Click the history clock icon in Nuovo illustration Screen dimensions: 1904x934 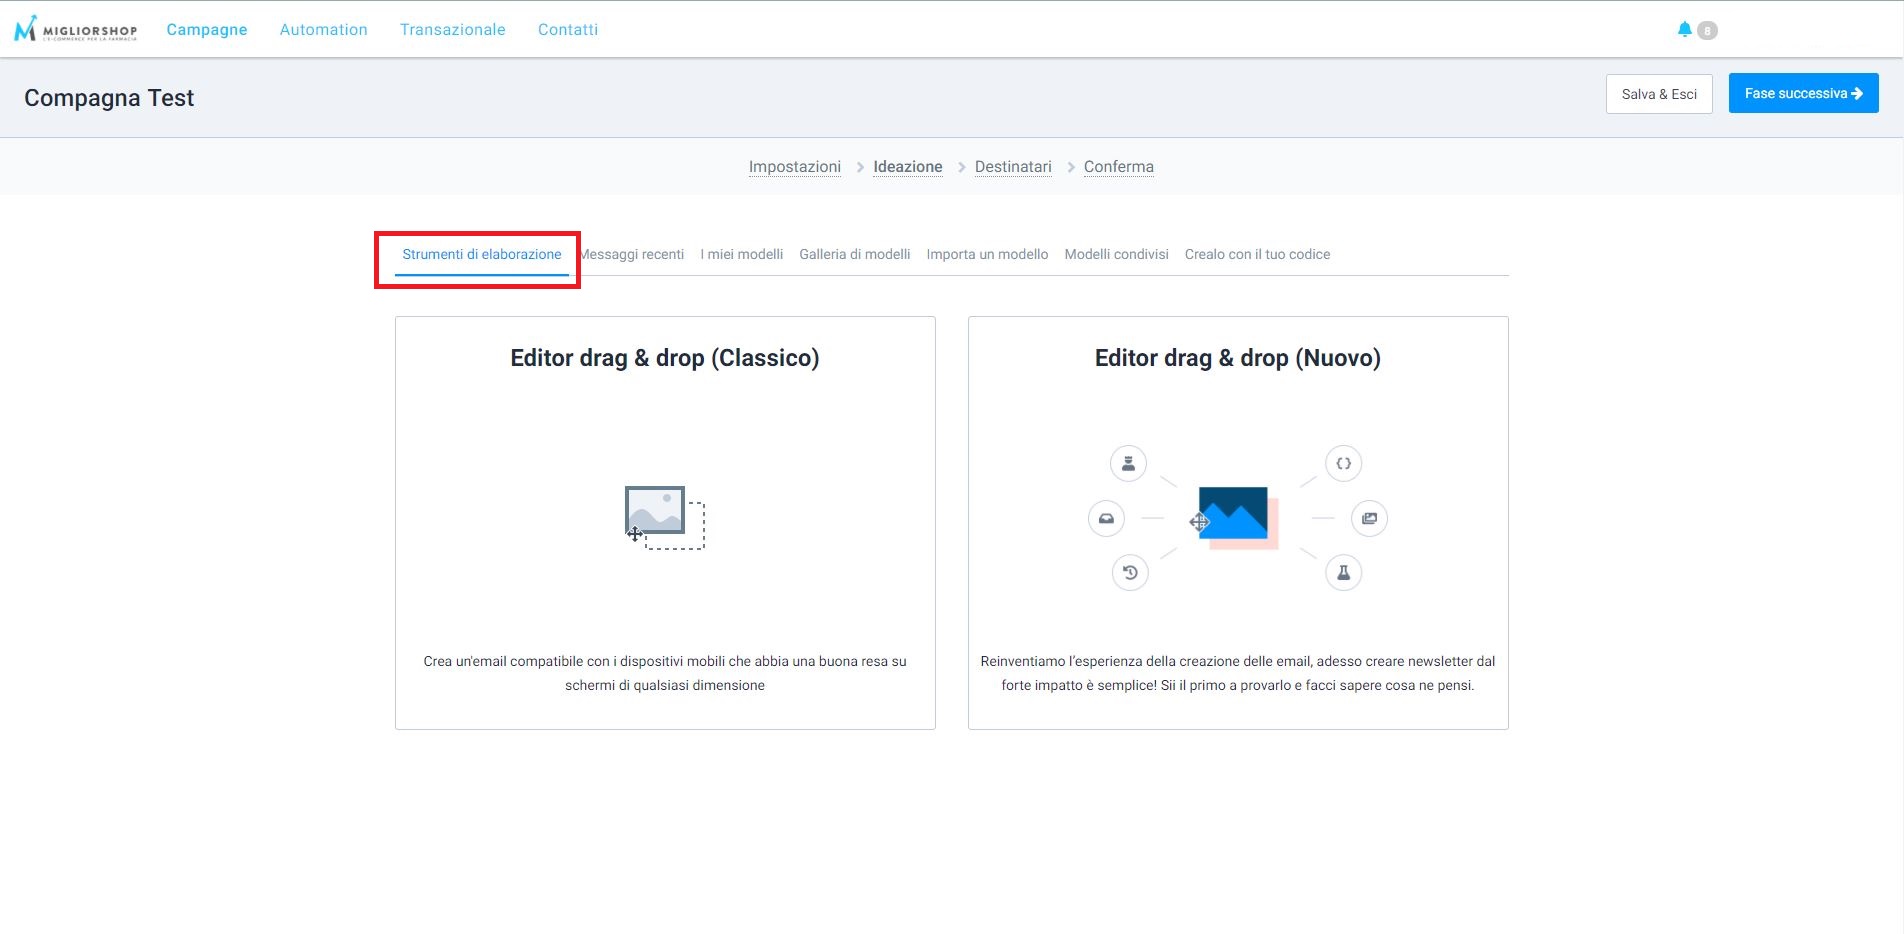pos(1130,573)
